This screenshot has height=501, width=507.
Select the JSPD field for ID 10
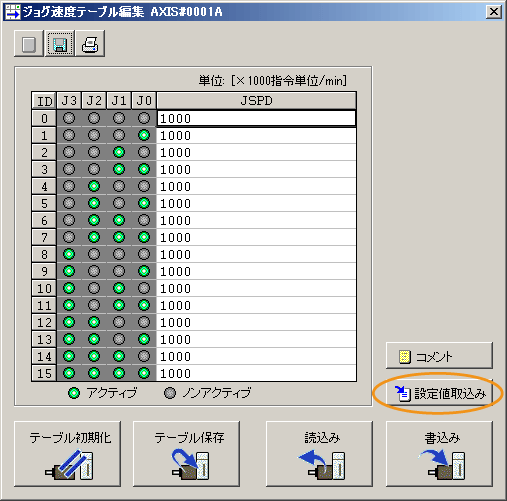[x=256, y=288]
